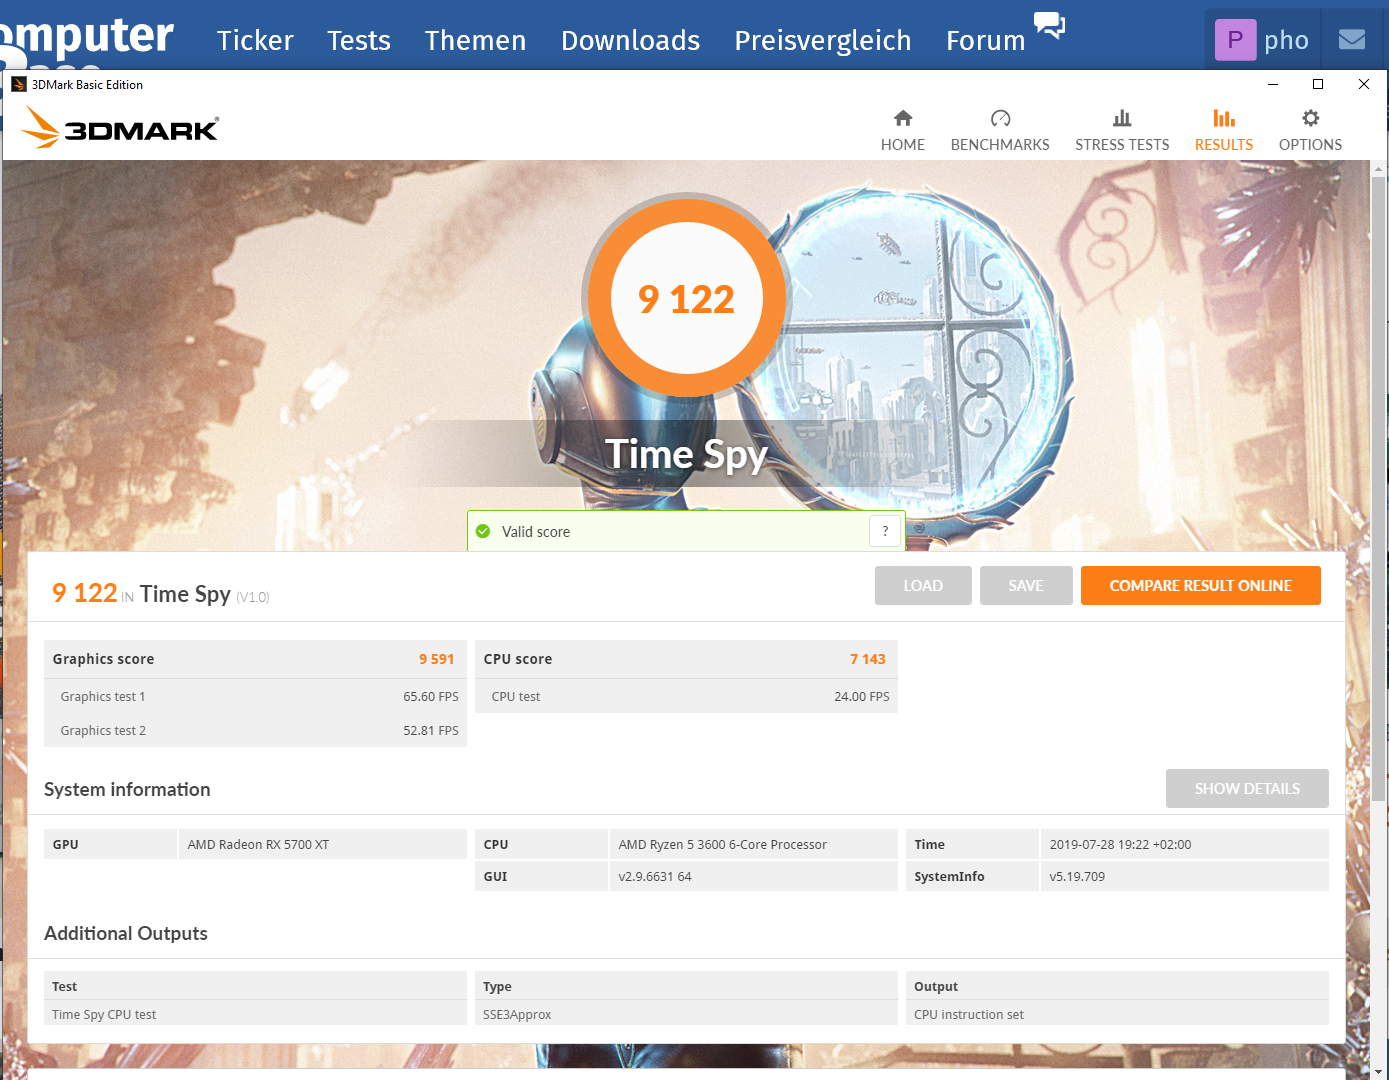Screen dimensions: 1389x1080
Task: Click the LOAD button
Action: point(923,586)
